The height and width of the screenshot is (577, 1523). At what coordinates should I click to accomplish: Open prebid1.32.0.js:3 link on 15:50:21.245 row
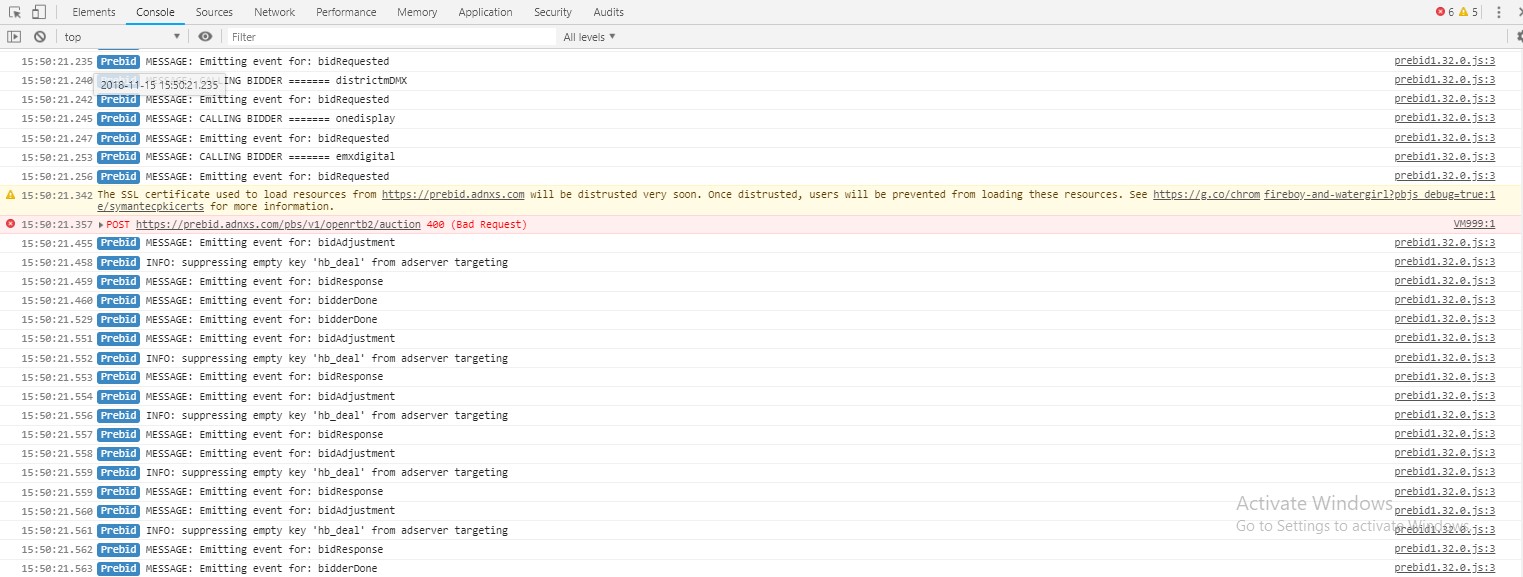[1445, 118]
